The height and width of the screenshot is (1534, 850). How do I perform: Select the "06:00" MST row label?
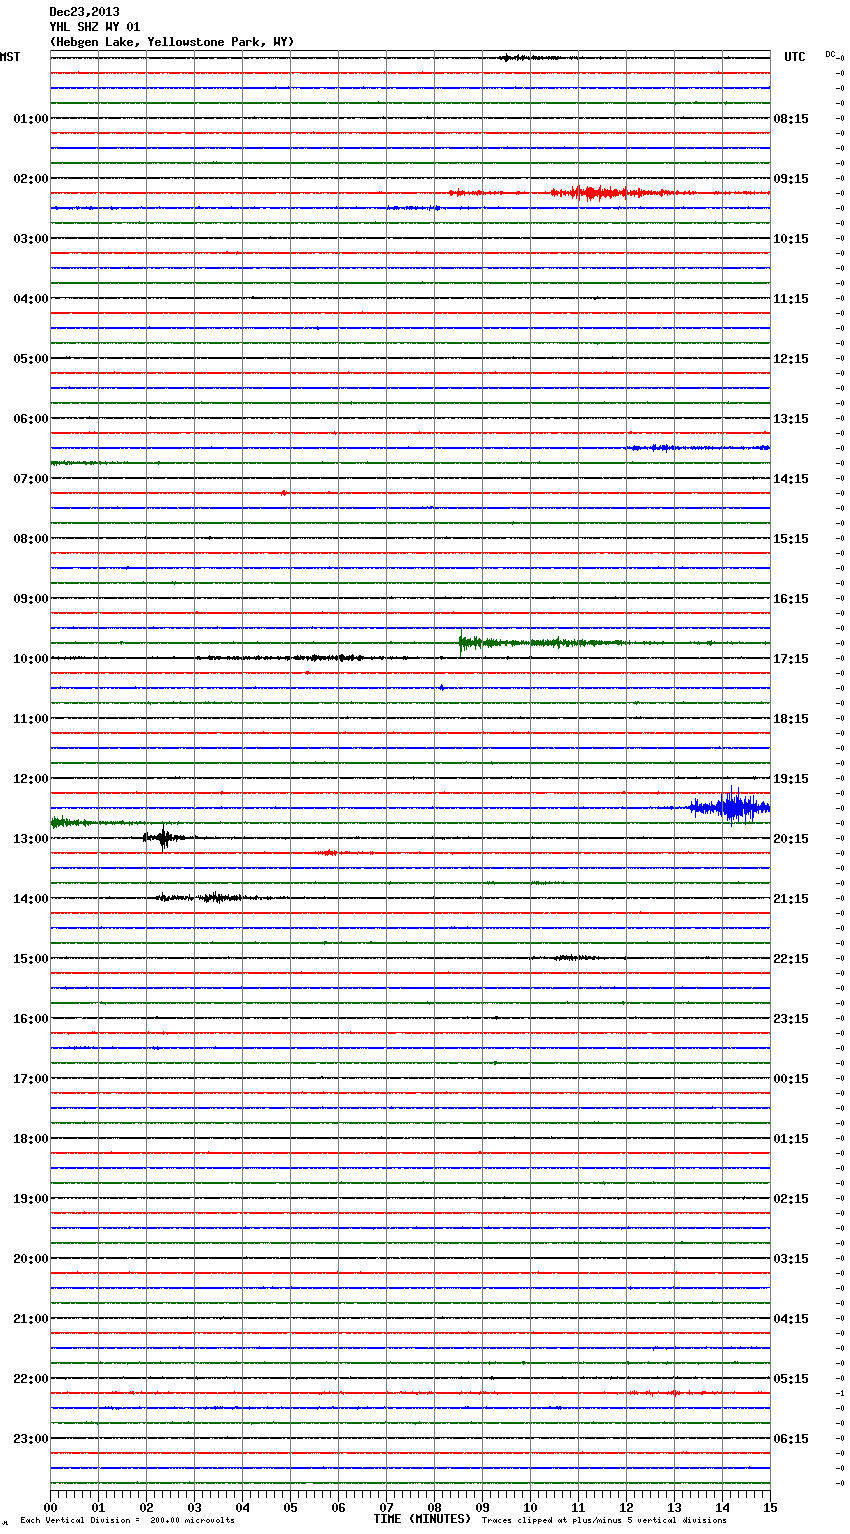31,419
